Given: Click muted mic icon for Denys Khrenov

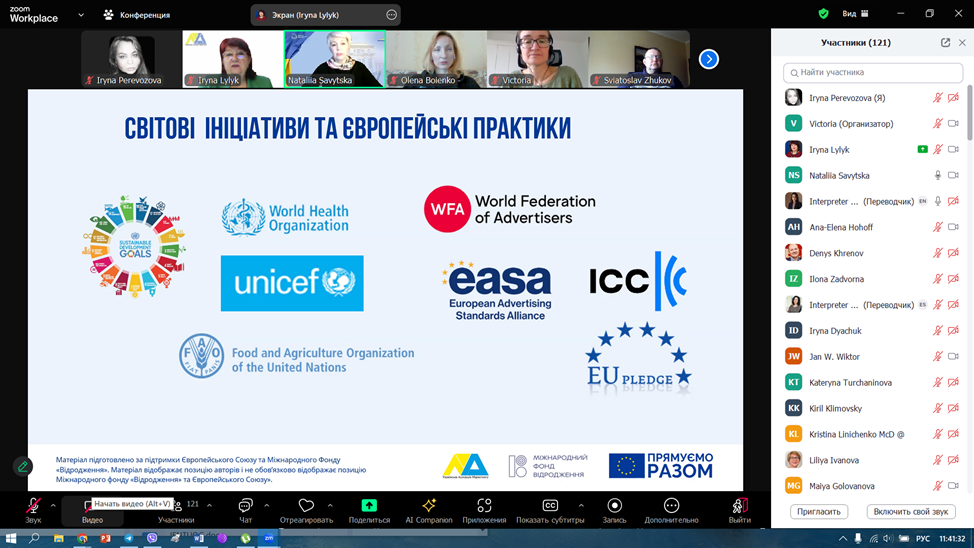Looking at the screenshot, I should click(x=937, y=253).
